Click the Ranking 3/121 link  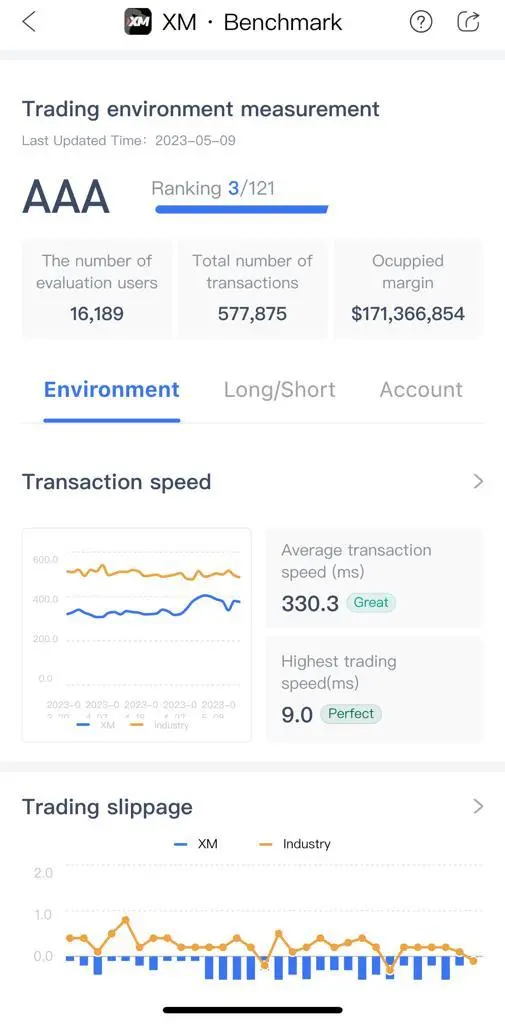tap(213, 189)
